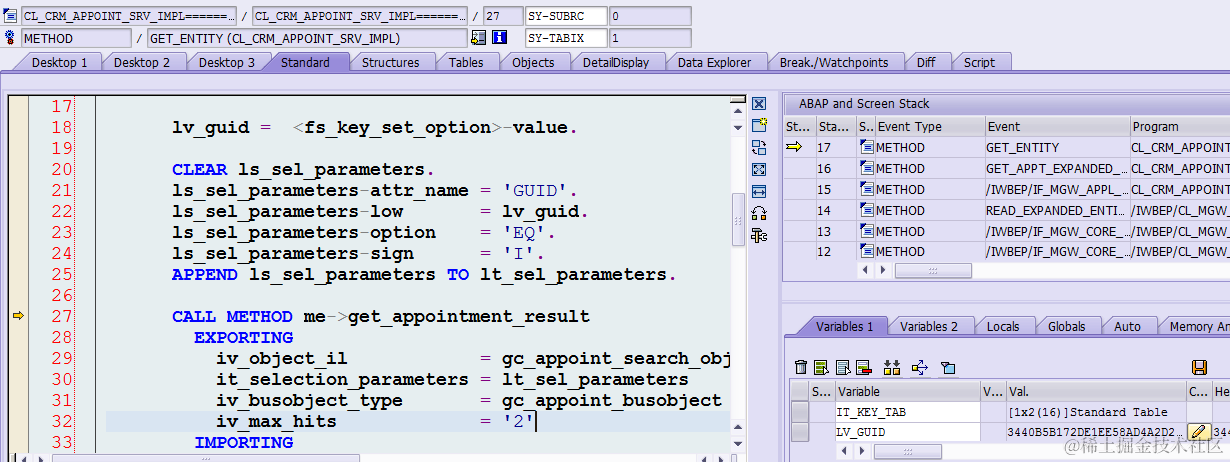Click the IT_KEY_TAB variable name cell
The width and height of the screenshot is (1230, 462).
pos(907,412)
